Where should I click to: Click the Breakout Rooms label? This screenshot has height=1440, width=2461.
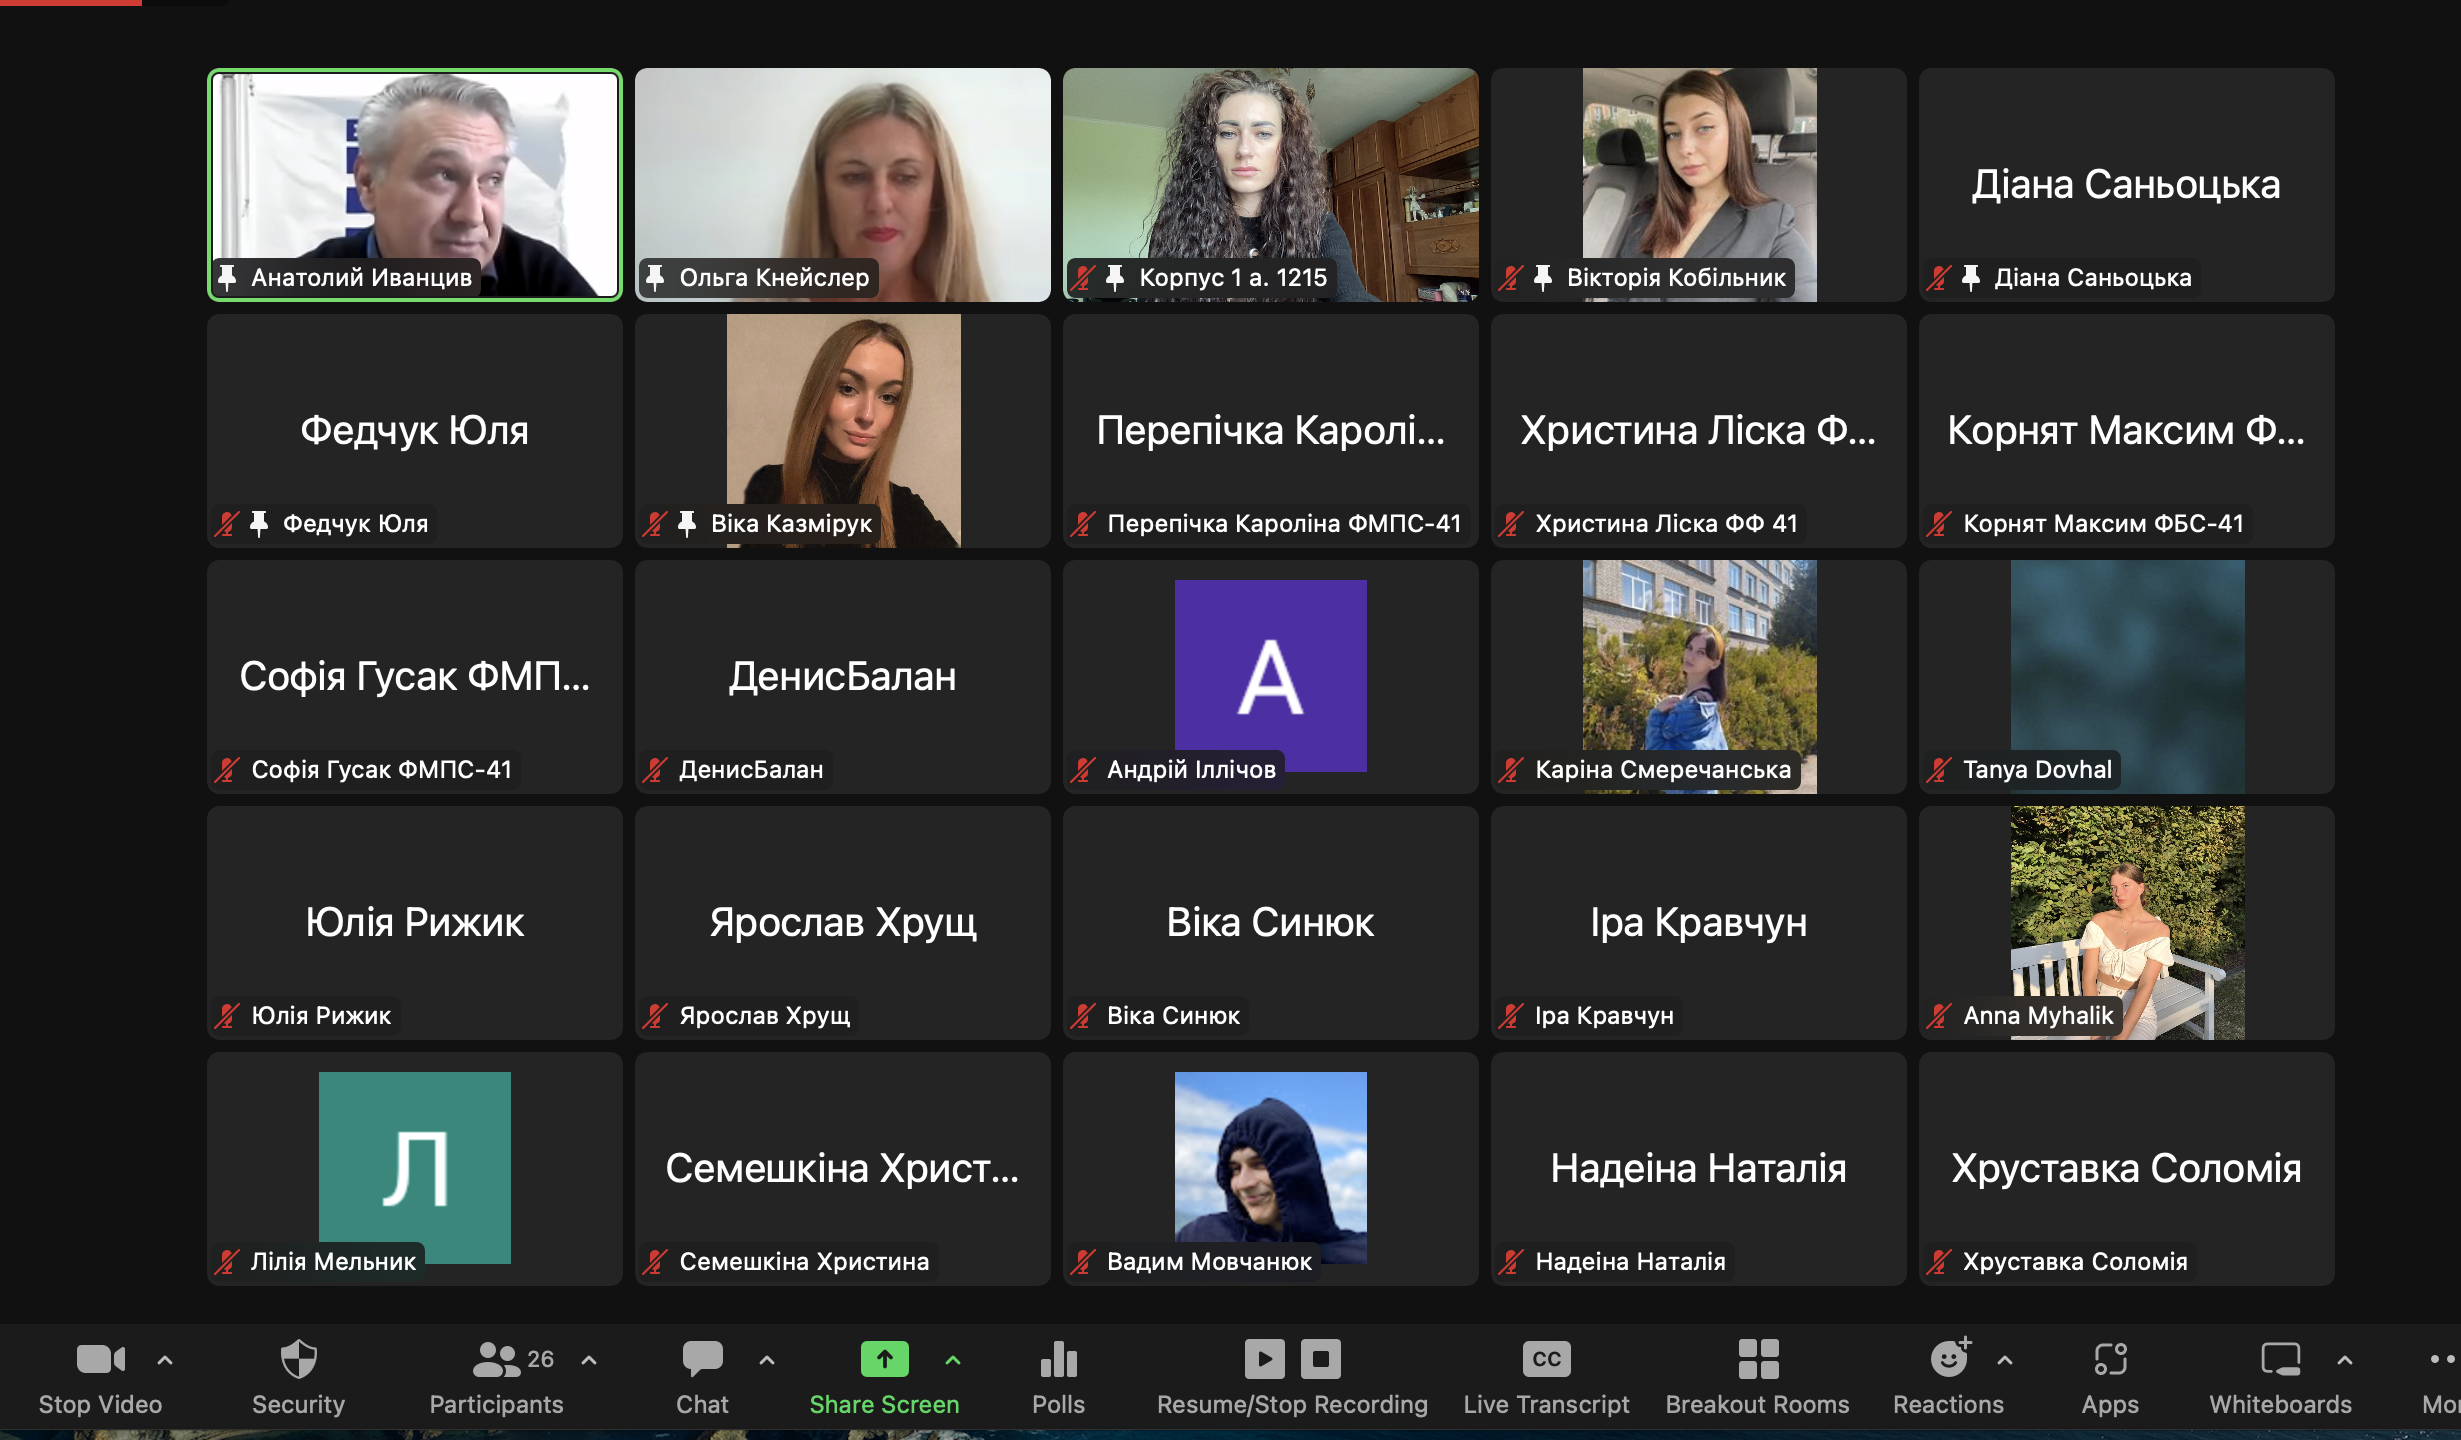click(x=1757, y=1404)
